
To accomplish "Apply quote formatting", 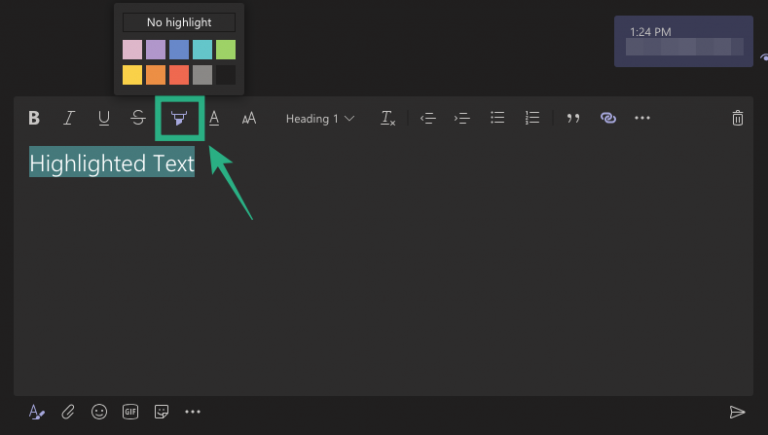I will 573,118.
